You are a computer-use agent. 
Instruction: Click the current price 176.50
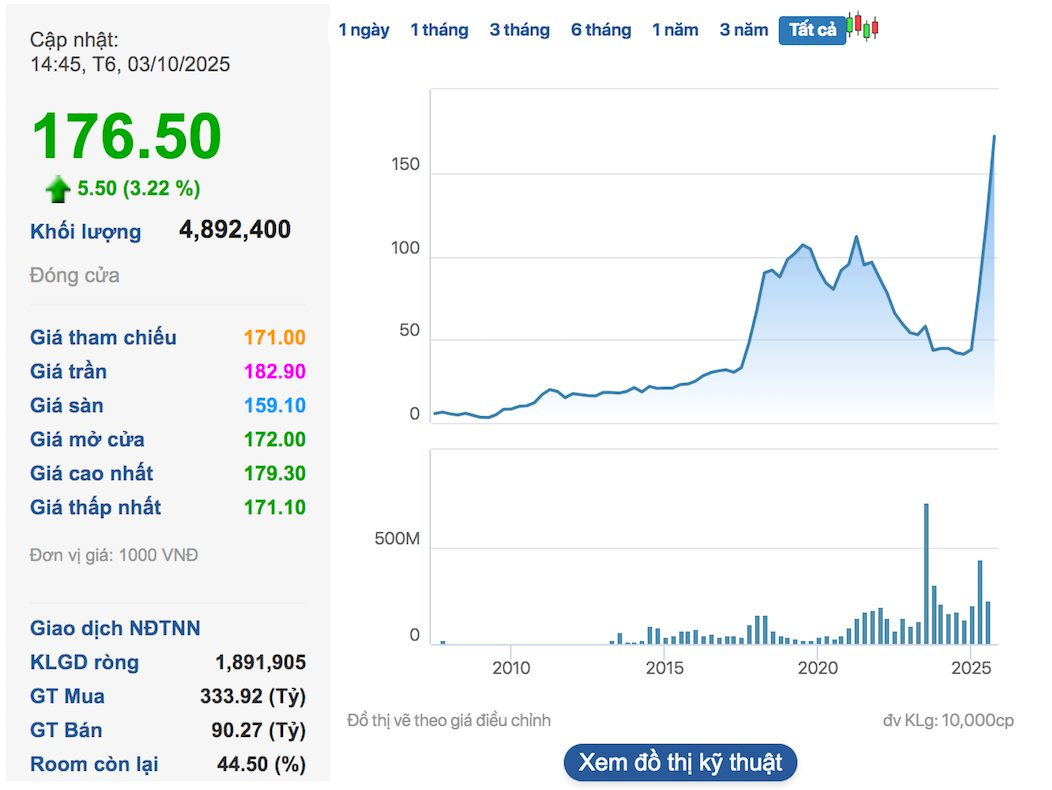pos(126,137)
